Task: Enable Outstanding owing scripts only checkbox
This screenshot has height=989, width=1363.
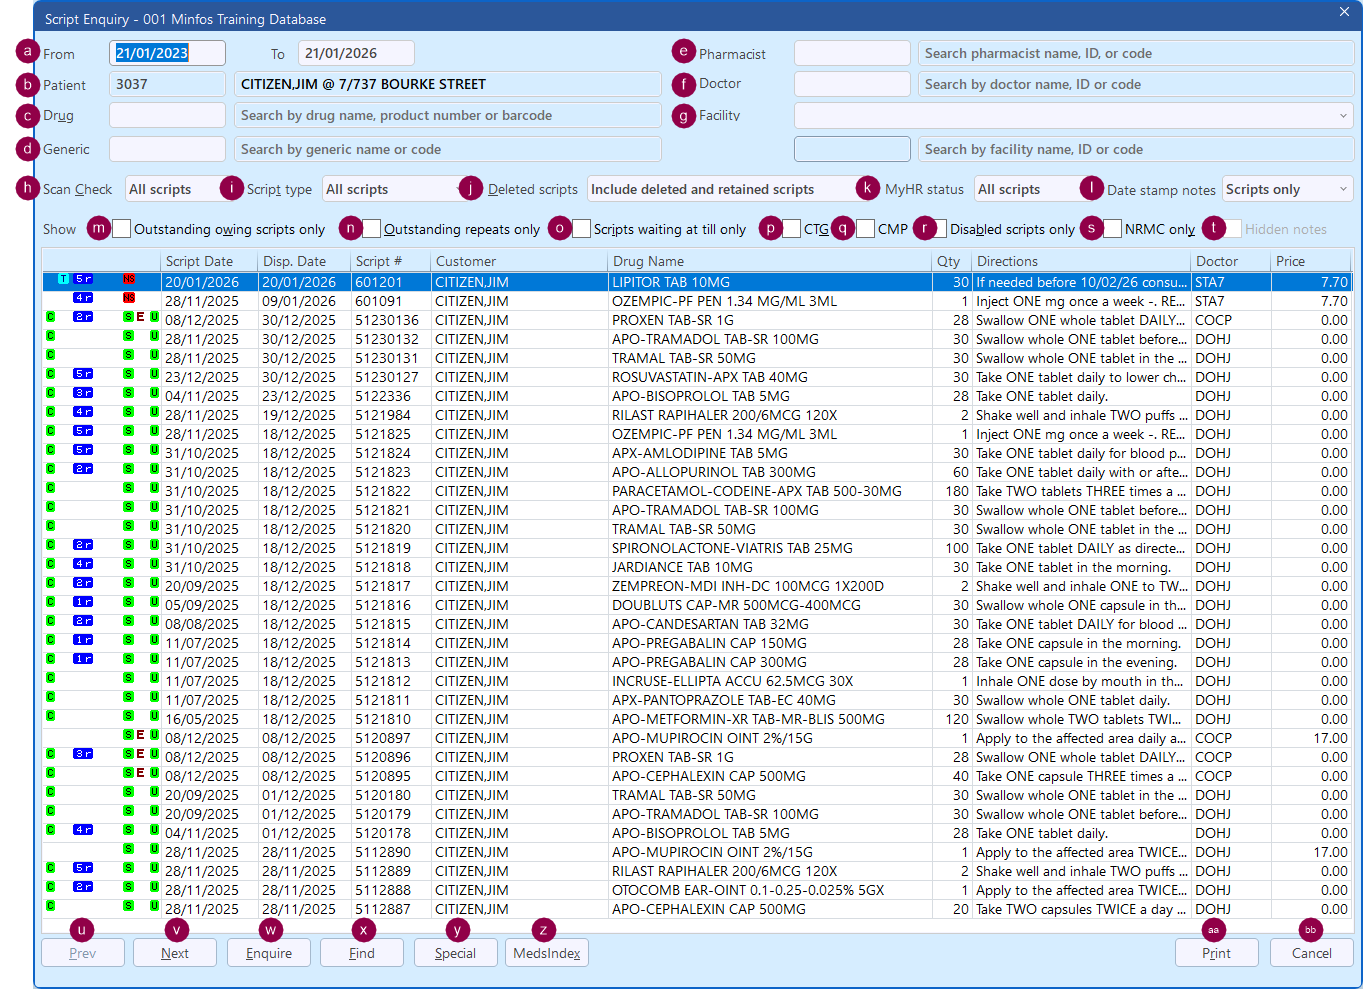Action: pyautogui.click(x=122, y=229)
